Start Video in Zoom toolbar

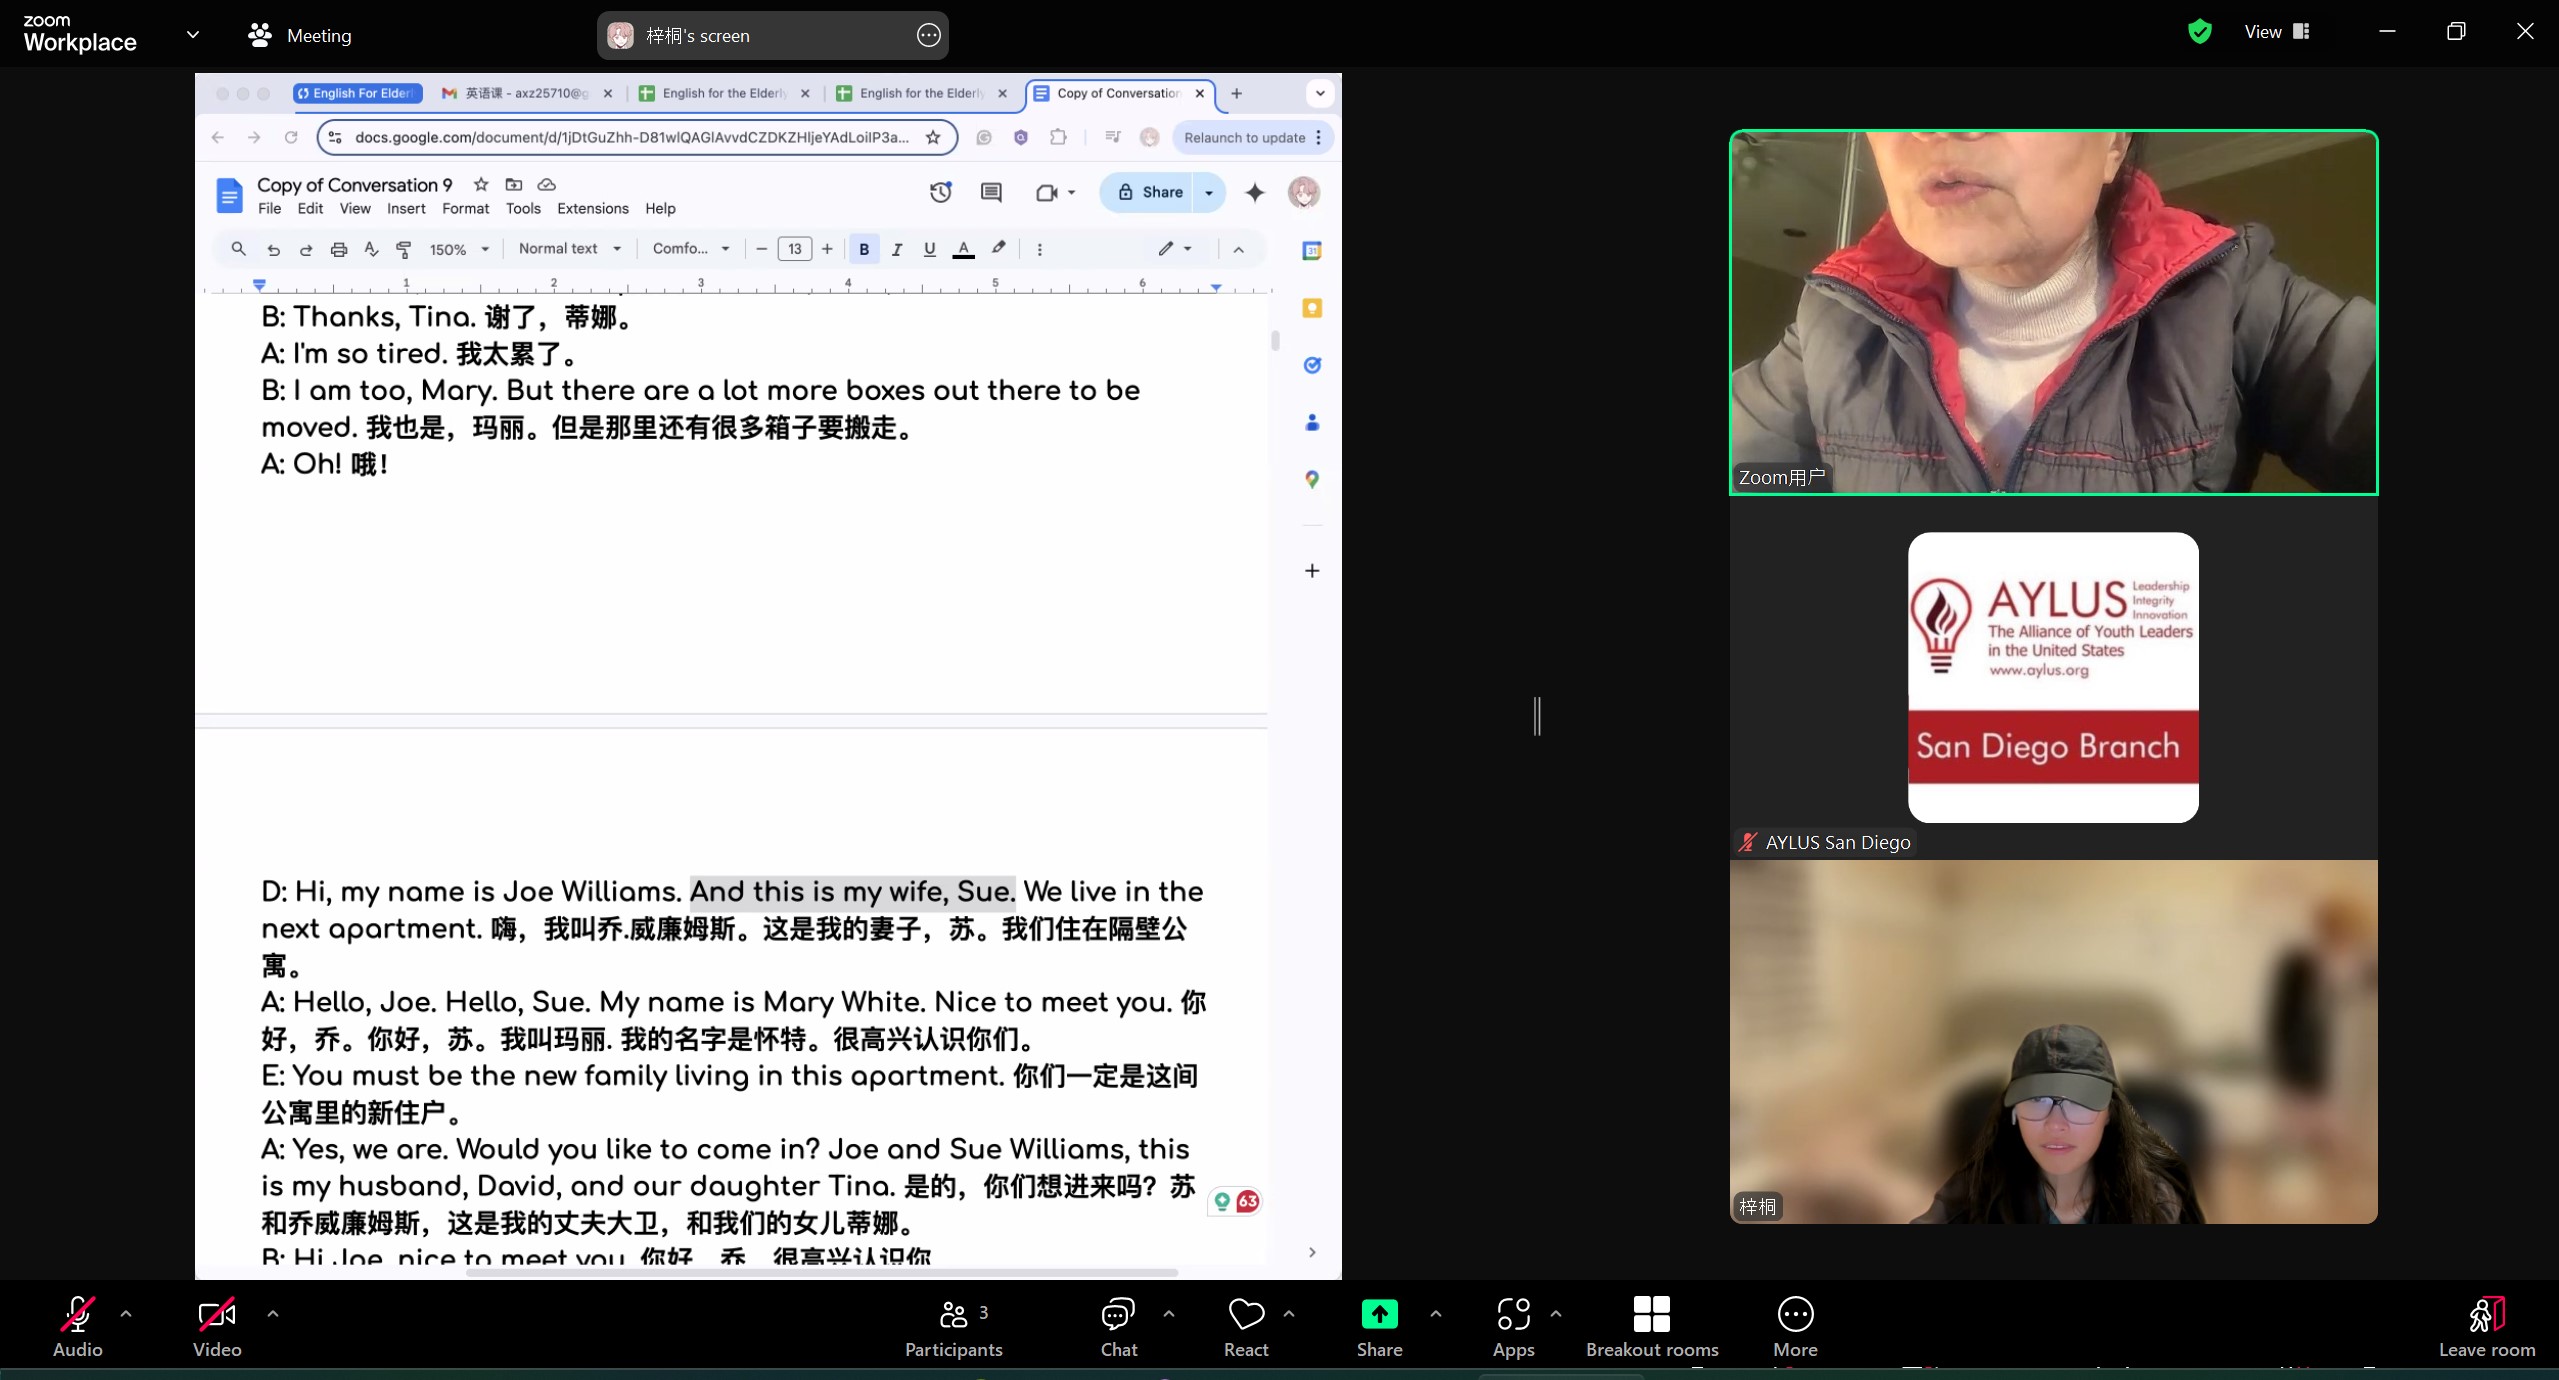point(217,1327)
